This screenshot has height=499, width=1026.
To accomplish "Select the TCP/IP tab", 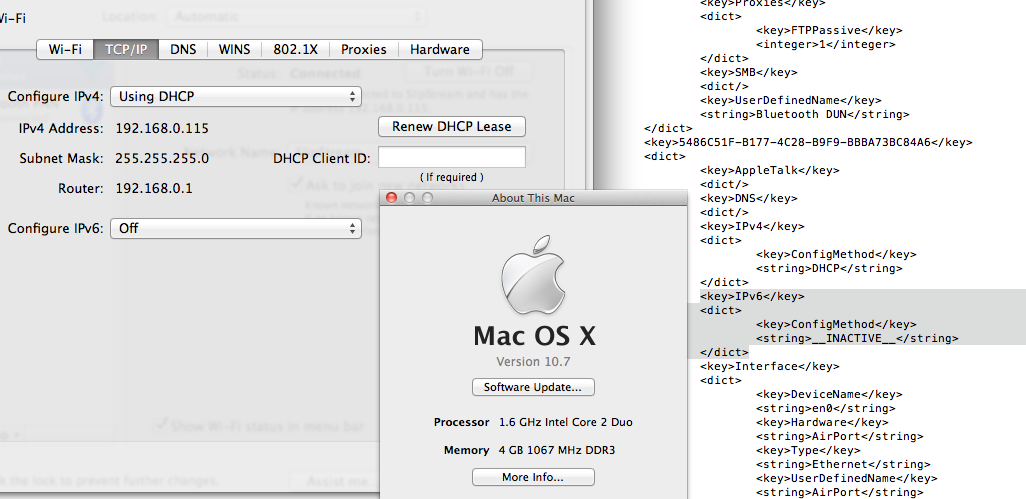I will click(x=126, y=50).
